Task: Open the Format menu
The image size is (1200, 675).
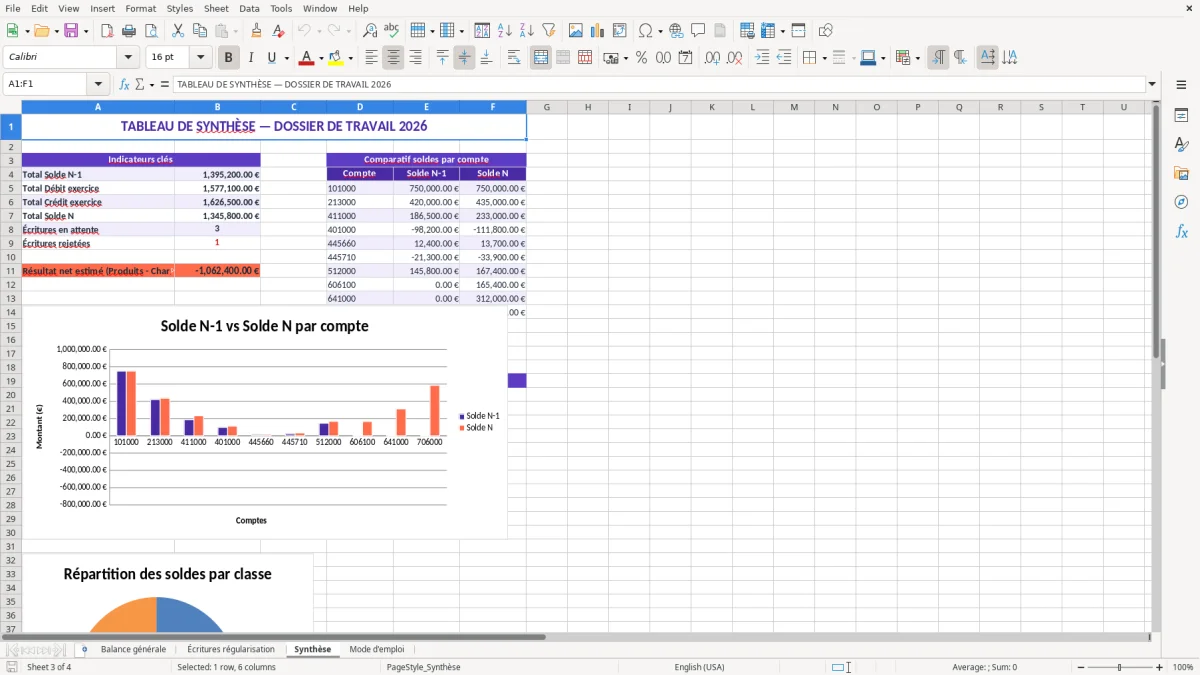Action: click(140, 8)
